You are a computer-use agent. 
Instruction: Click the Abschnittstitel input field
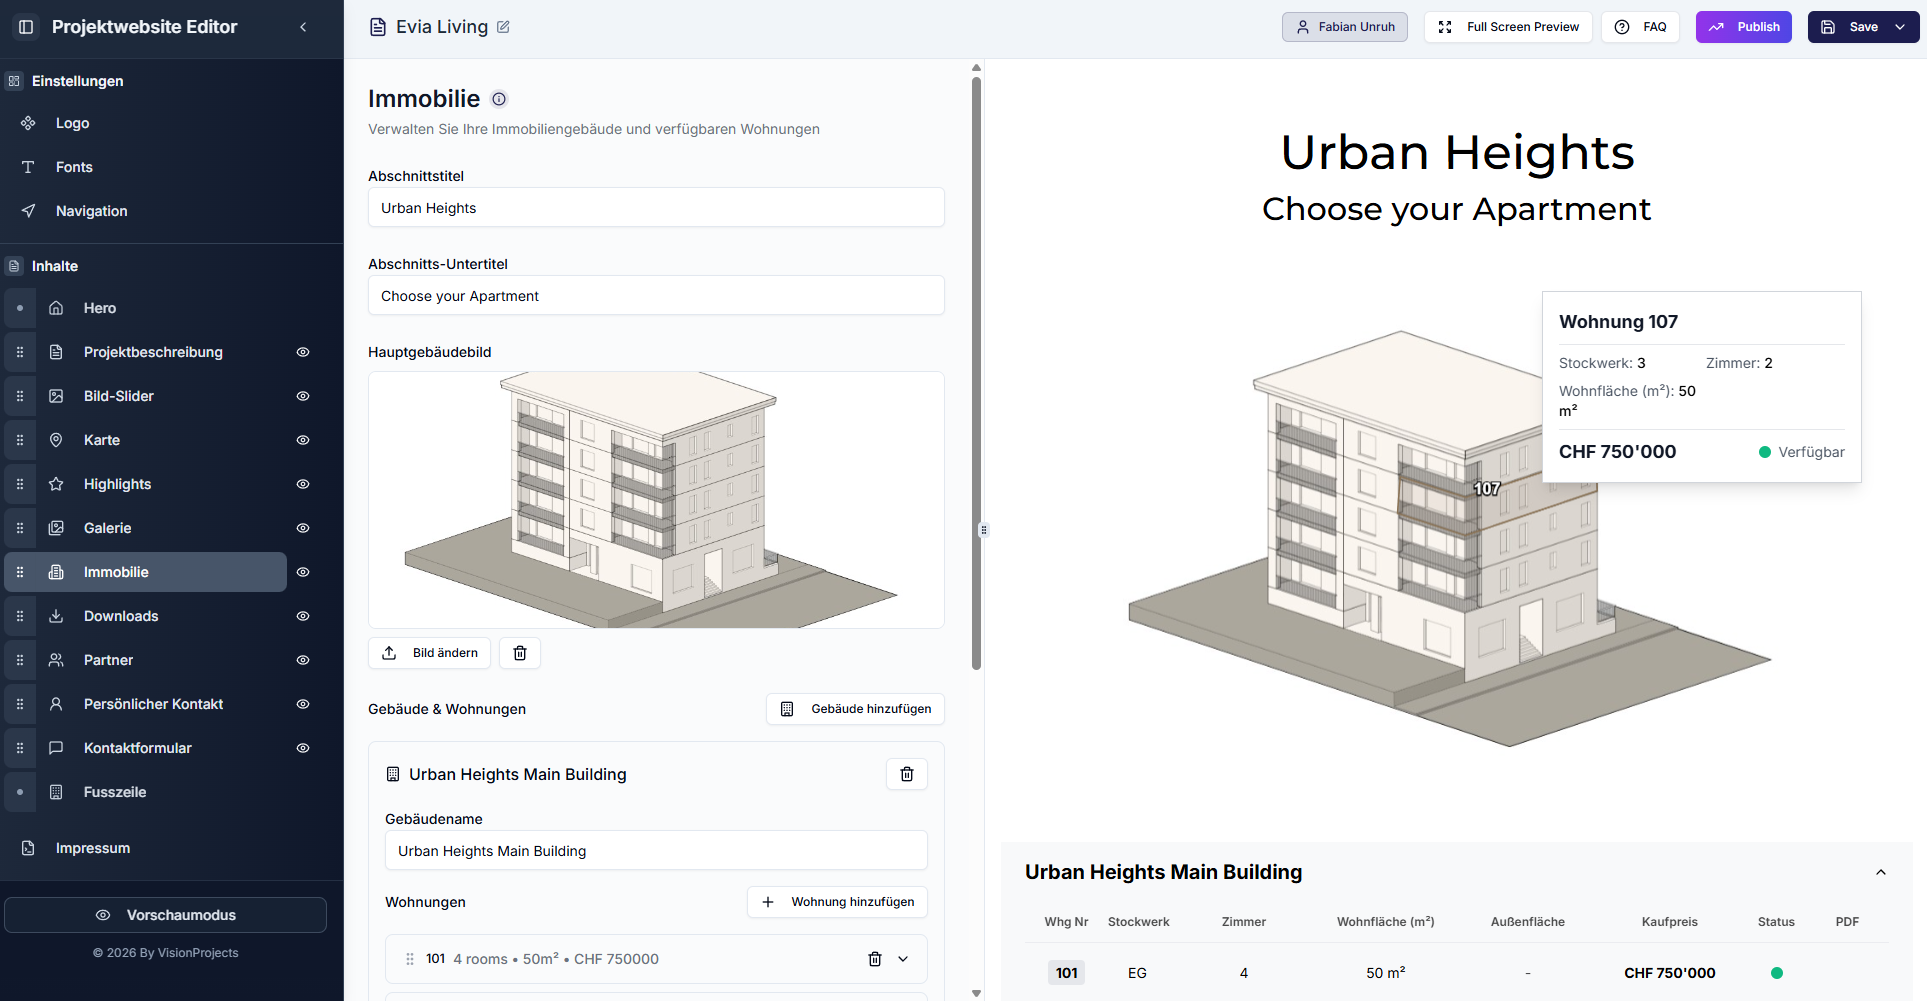point(656,208)
